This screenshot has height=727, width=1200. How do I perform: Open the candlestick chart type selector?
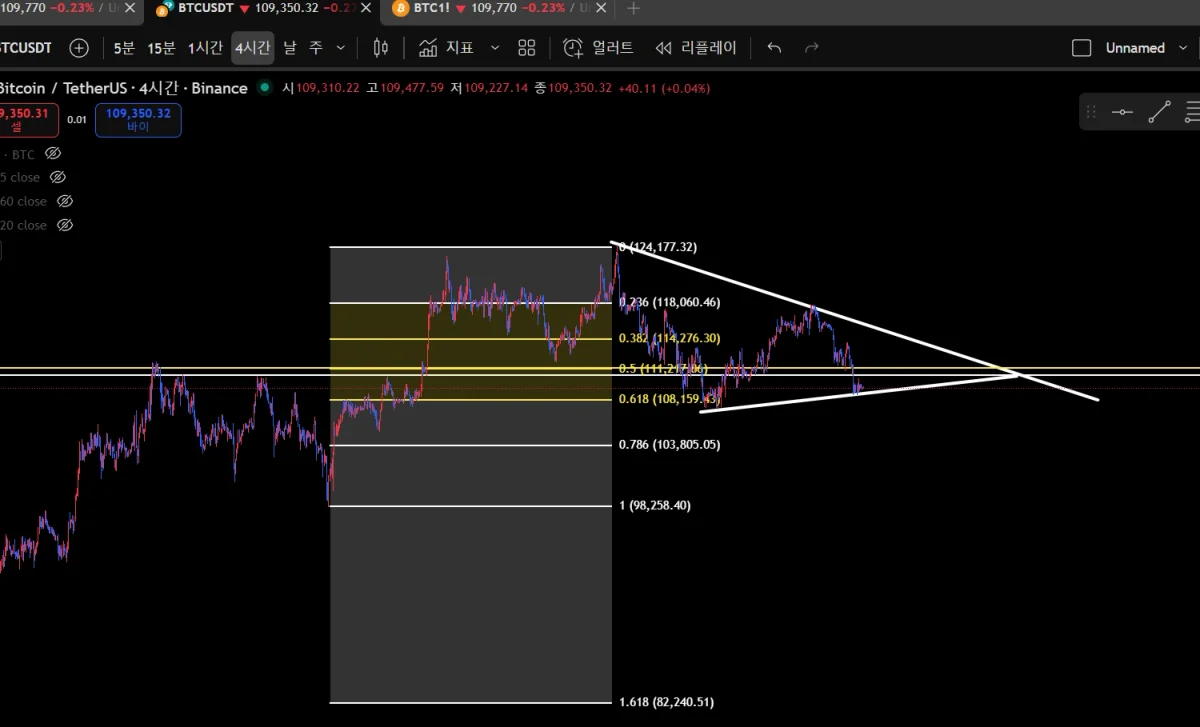(x=381, y=48)
